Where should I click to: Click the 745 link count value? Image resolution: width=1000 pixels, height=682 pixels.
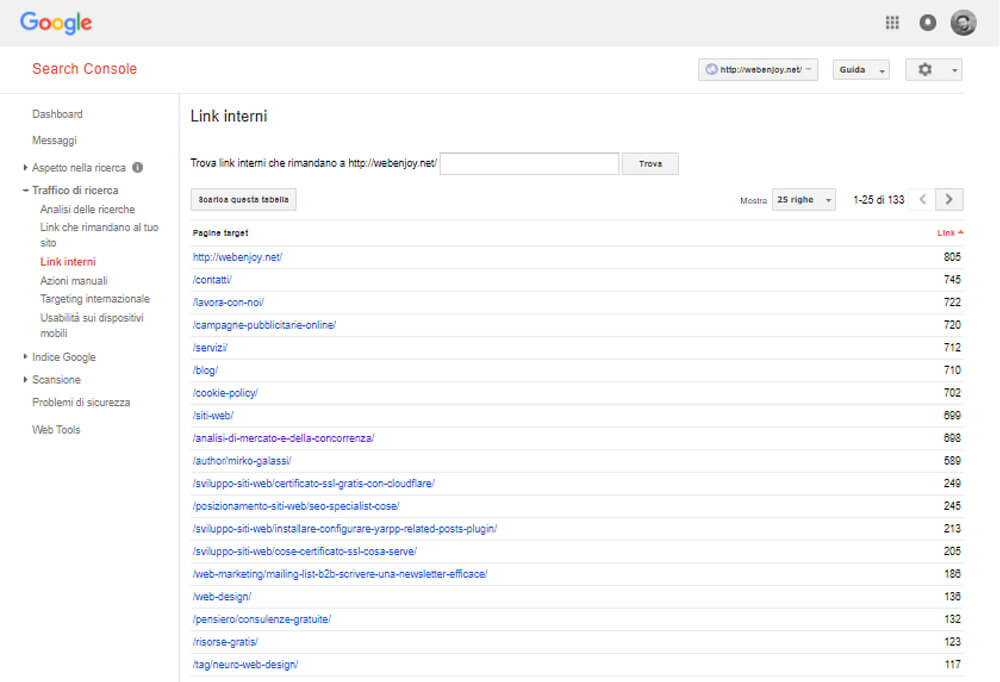coord(952,279)
